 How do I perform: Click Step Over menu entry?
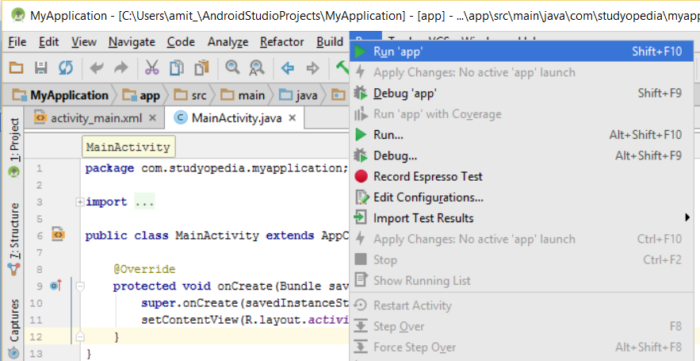click(521, 327)
